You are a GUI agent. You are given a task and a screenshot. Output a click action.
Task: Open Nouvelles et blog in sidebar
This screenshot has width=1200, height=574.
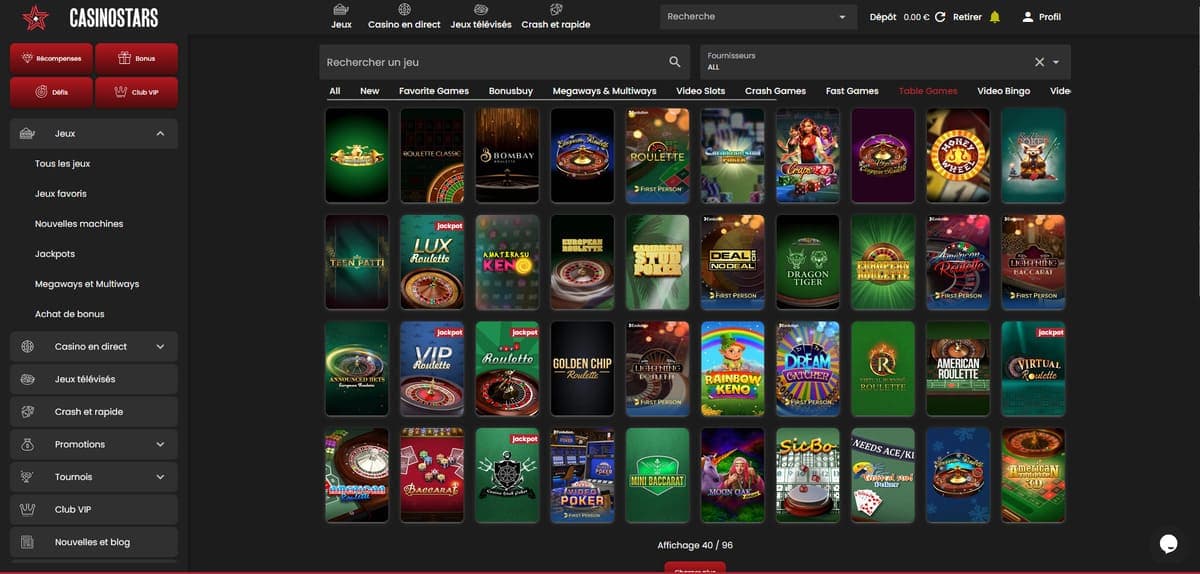pyautogui.click(x=94, y=542)
